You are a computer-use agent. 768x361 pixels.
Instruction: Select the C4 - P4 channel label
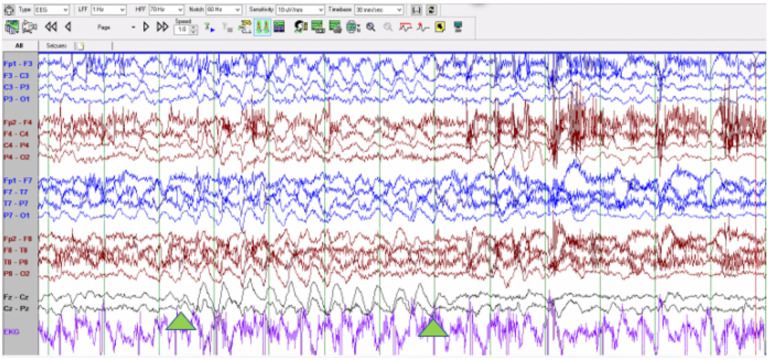17,145
